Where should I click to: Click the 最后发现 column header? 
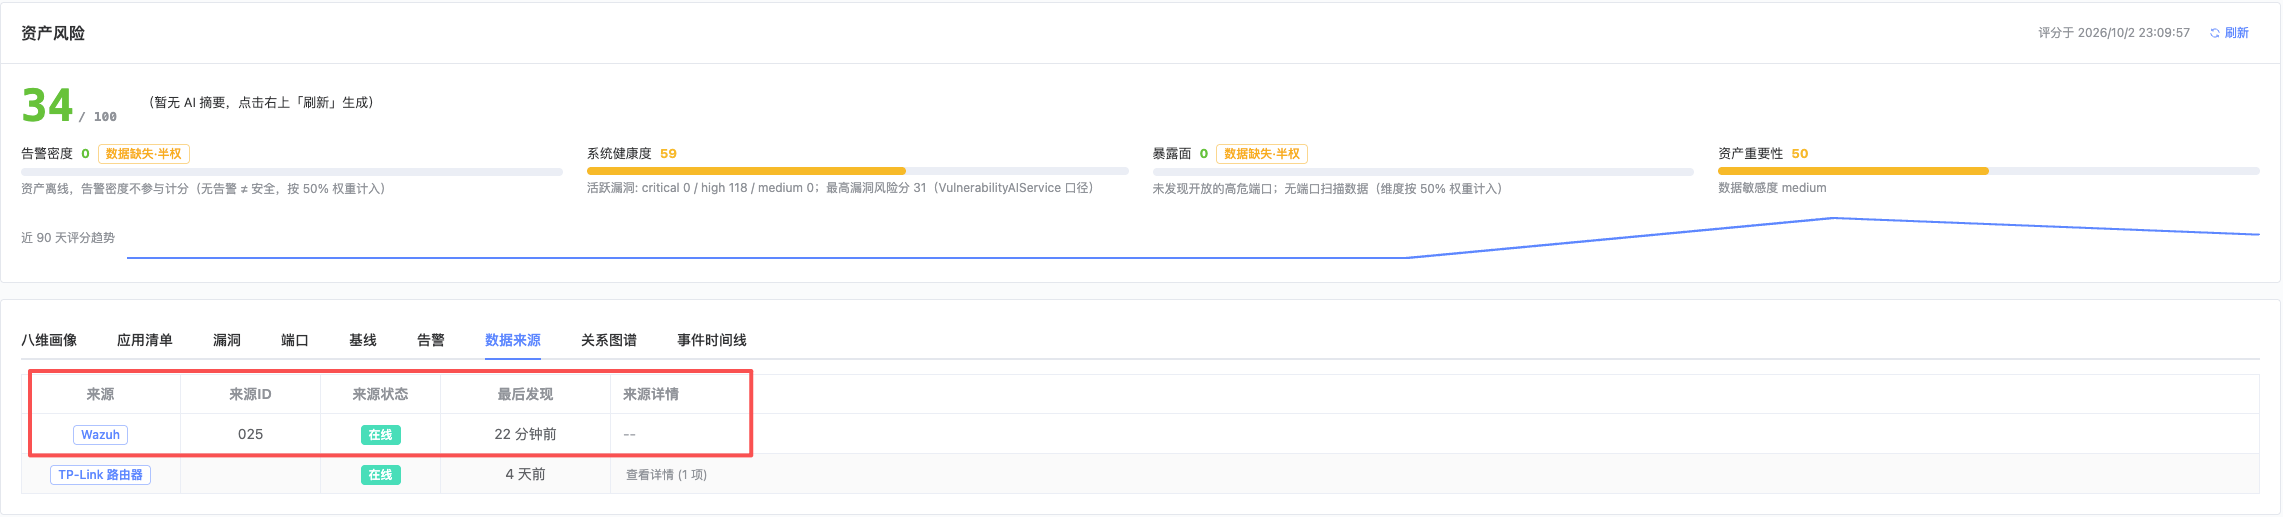[525, 394]
